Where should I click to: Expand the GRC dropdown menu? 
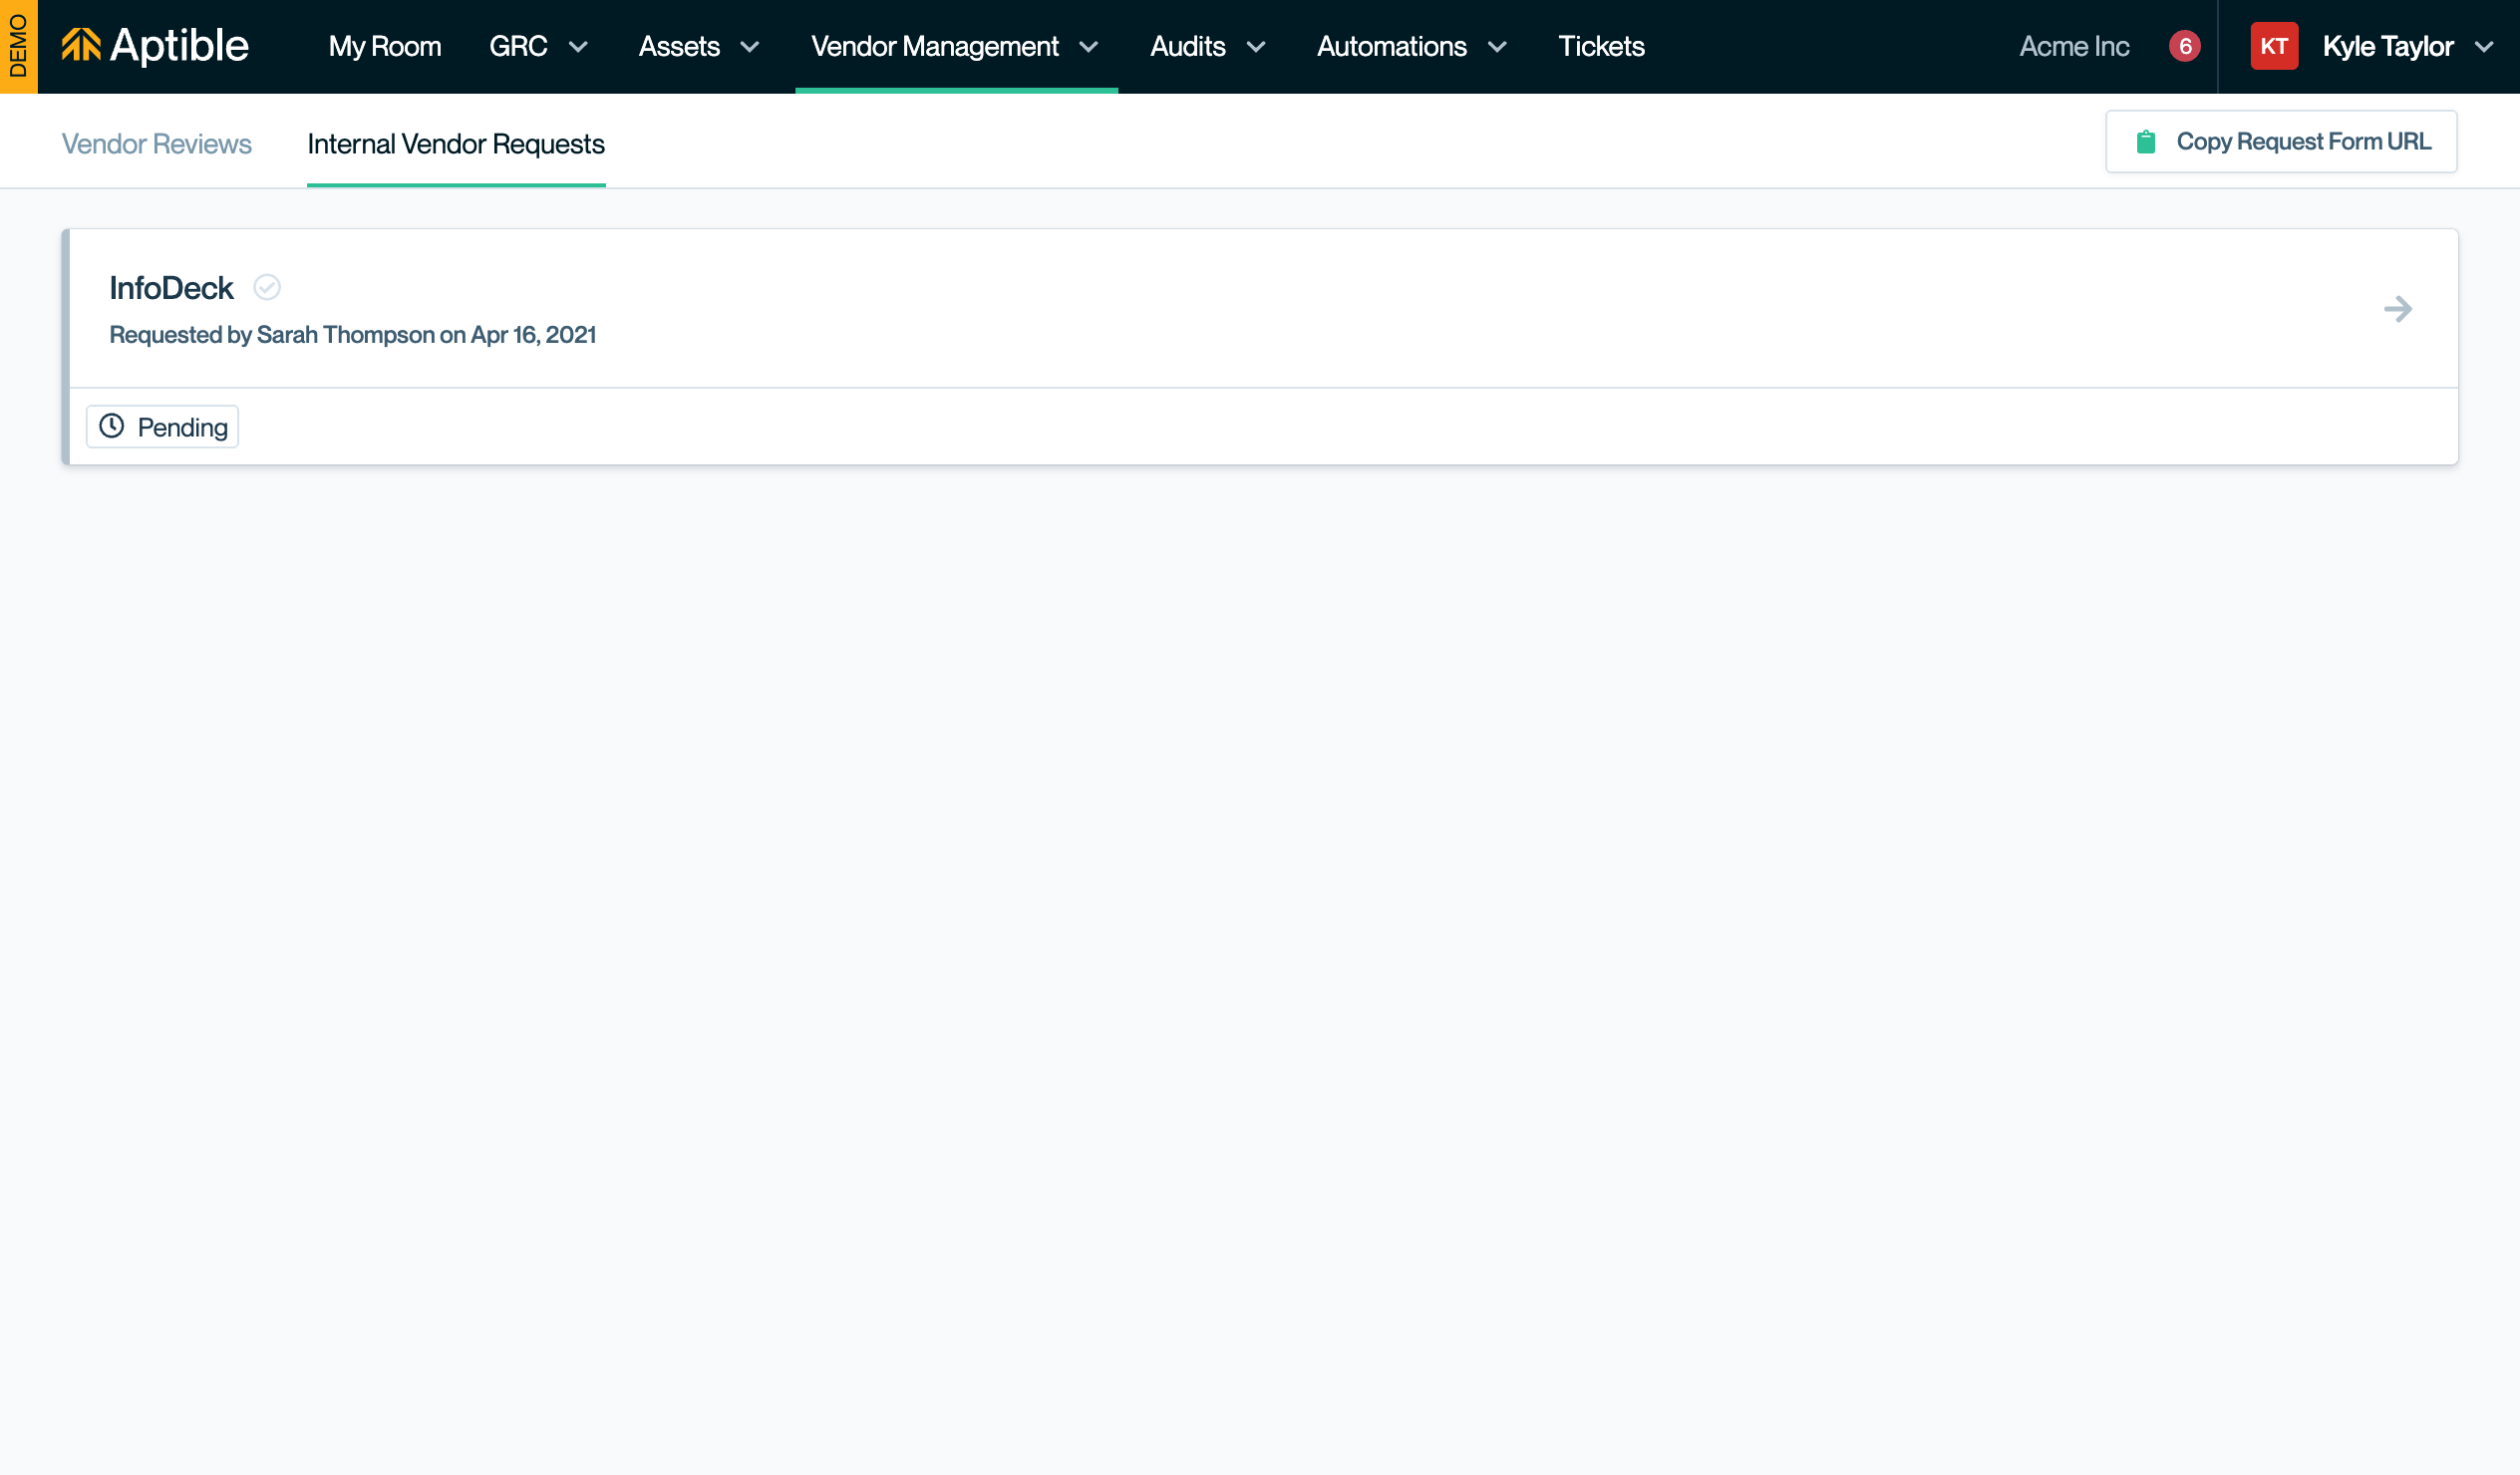tap(538, 46)
